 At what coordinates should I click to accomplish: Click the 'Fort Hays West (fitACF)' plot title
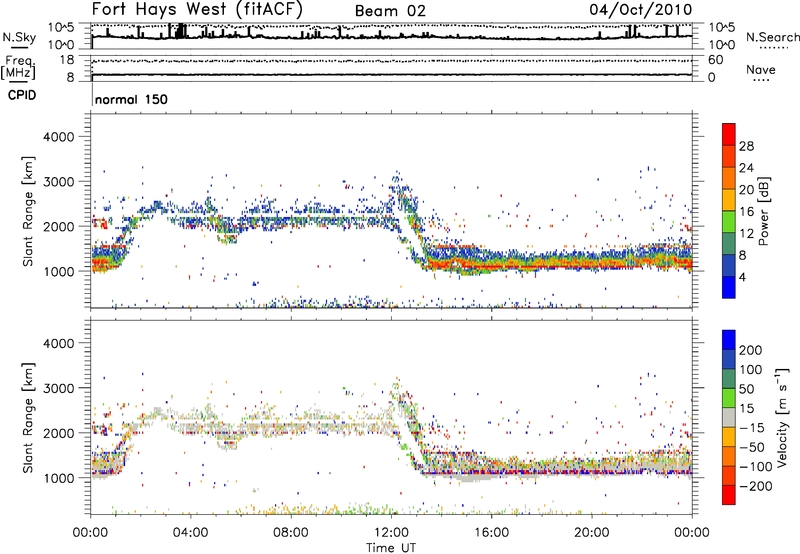tap(197, 9)
